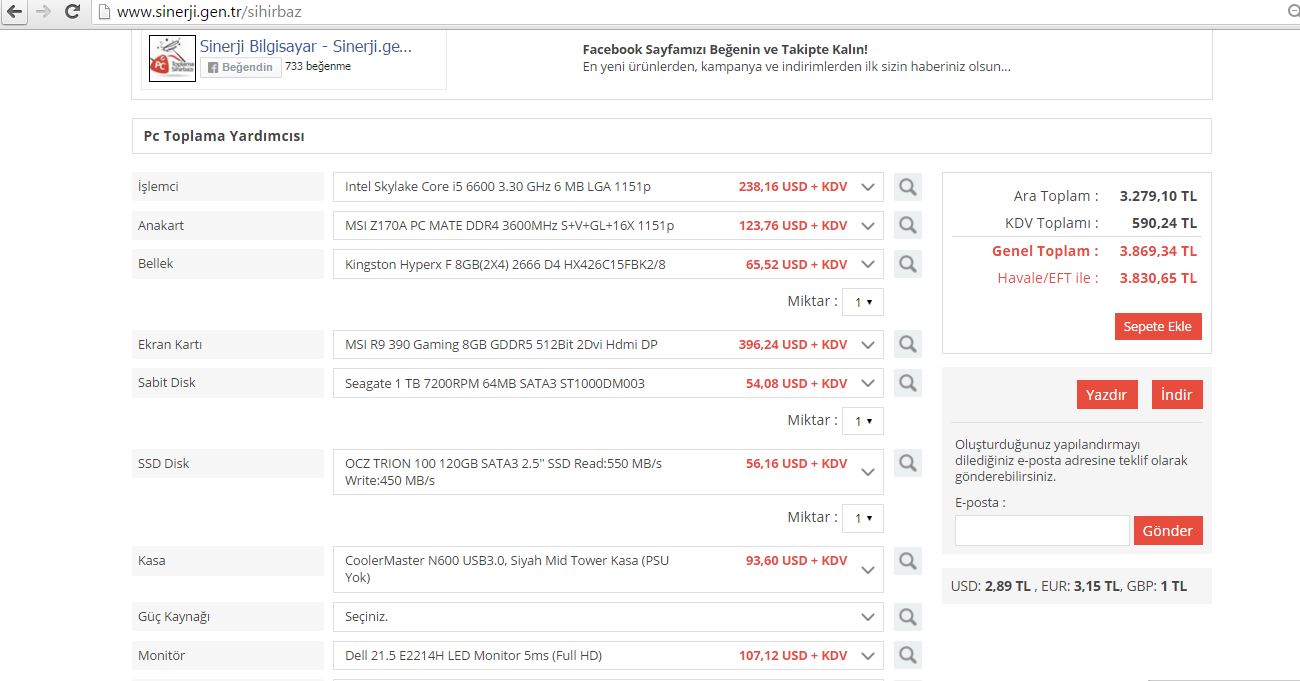Open the Kasa dropdown showing CoolerMaster N600

coord(608,569)
